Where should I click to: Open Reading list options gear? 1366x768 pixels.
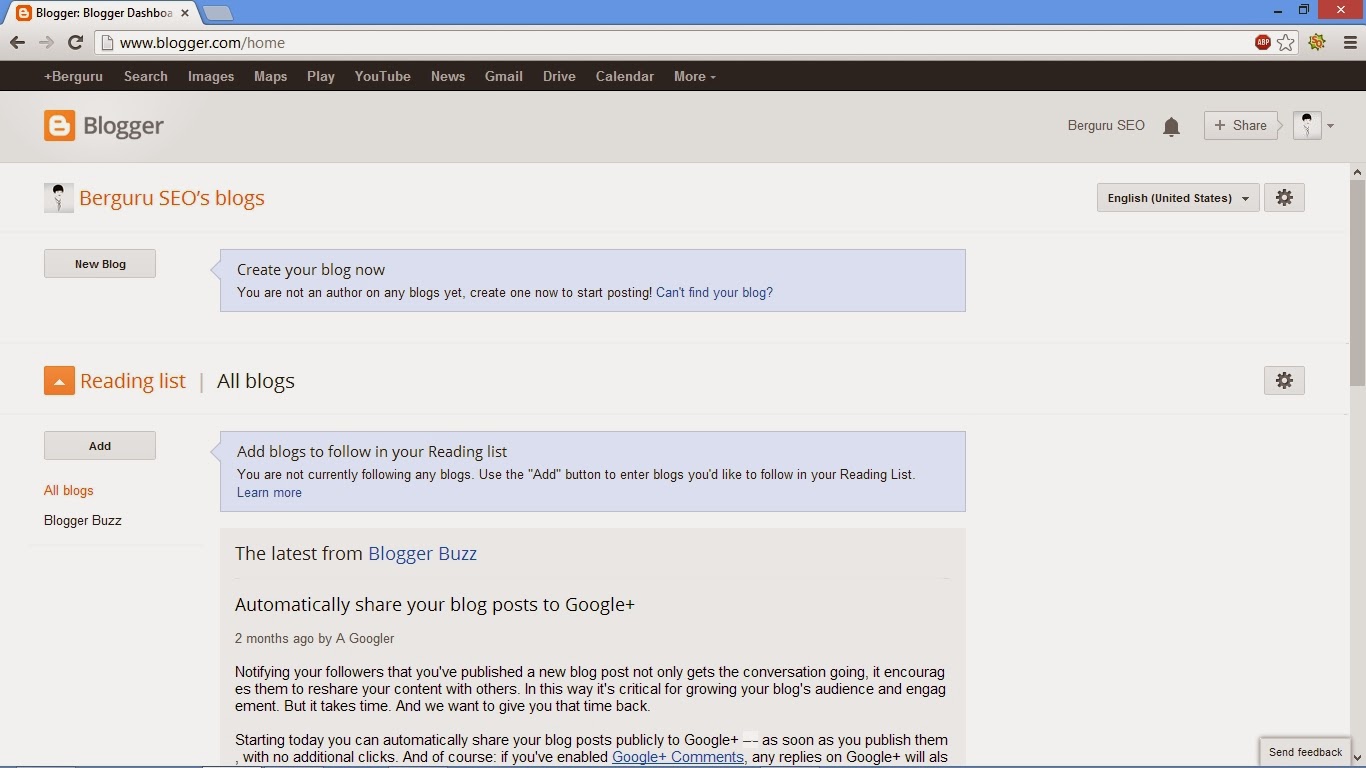1284,381
